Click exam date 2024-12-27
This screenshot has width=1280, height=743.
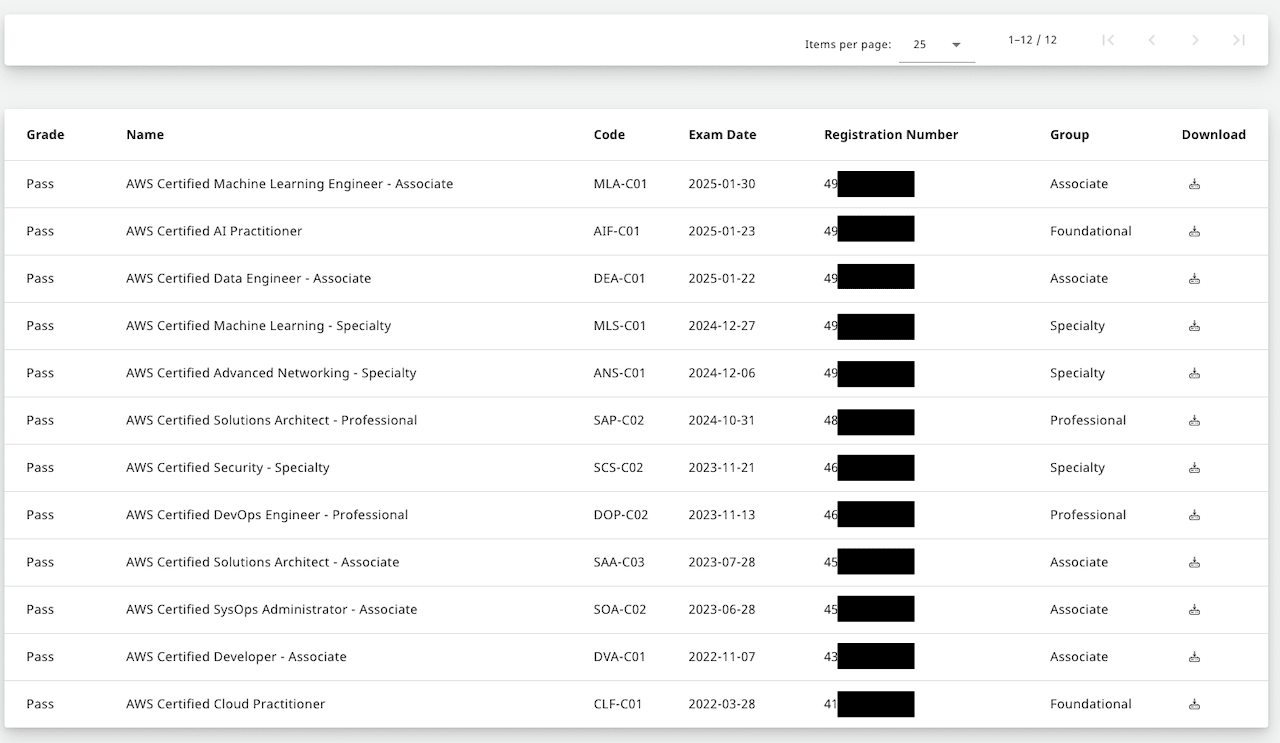tap(722, 326)
